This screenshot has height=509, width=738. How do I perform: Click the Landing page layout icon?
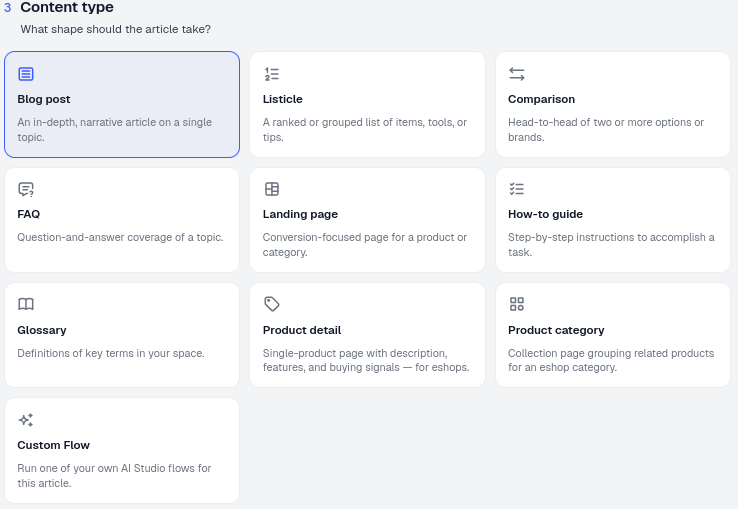pos(272,189)
